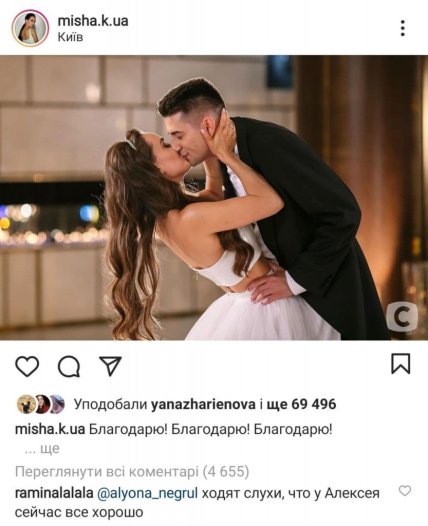
Task: Tap the wedding kiss photo
Action: coord(214,198)
